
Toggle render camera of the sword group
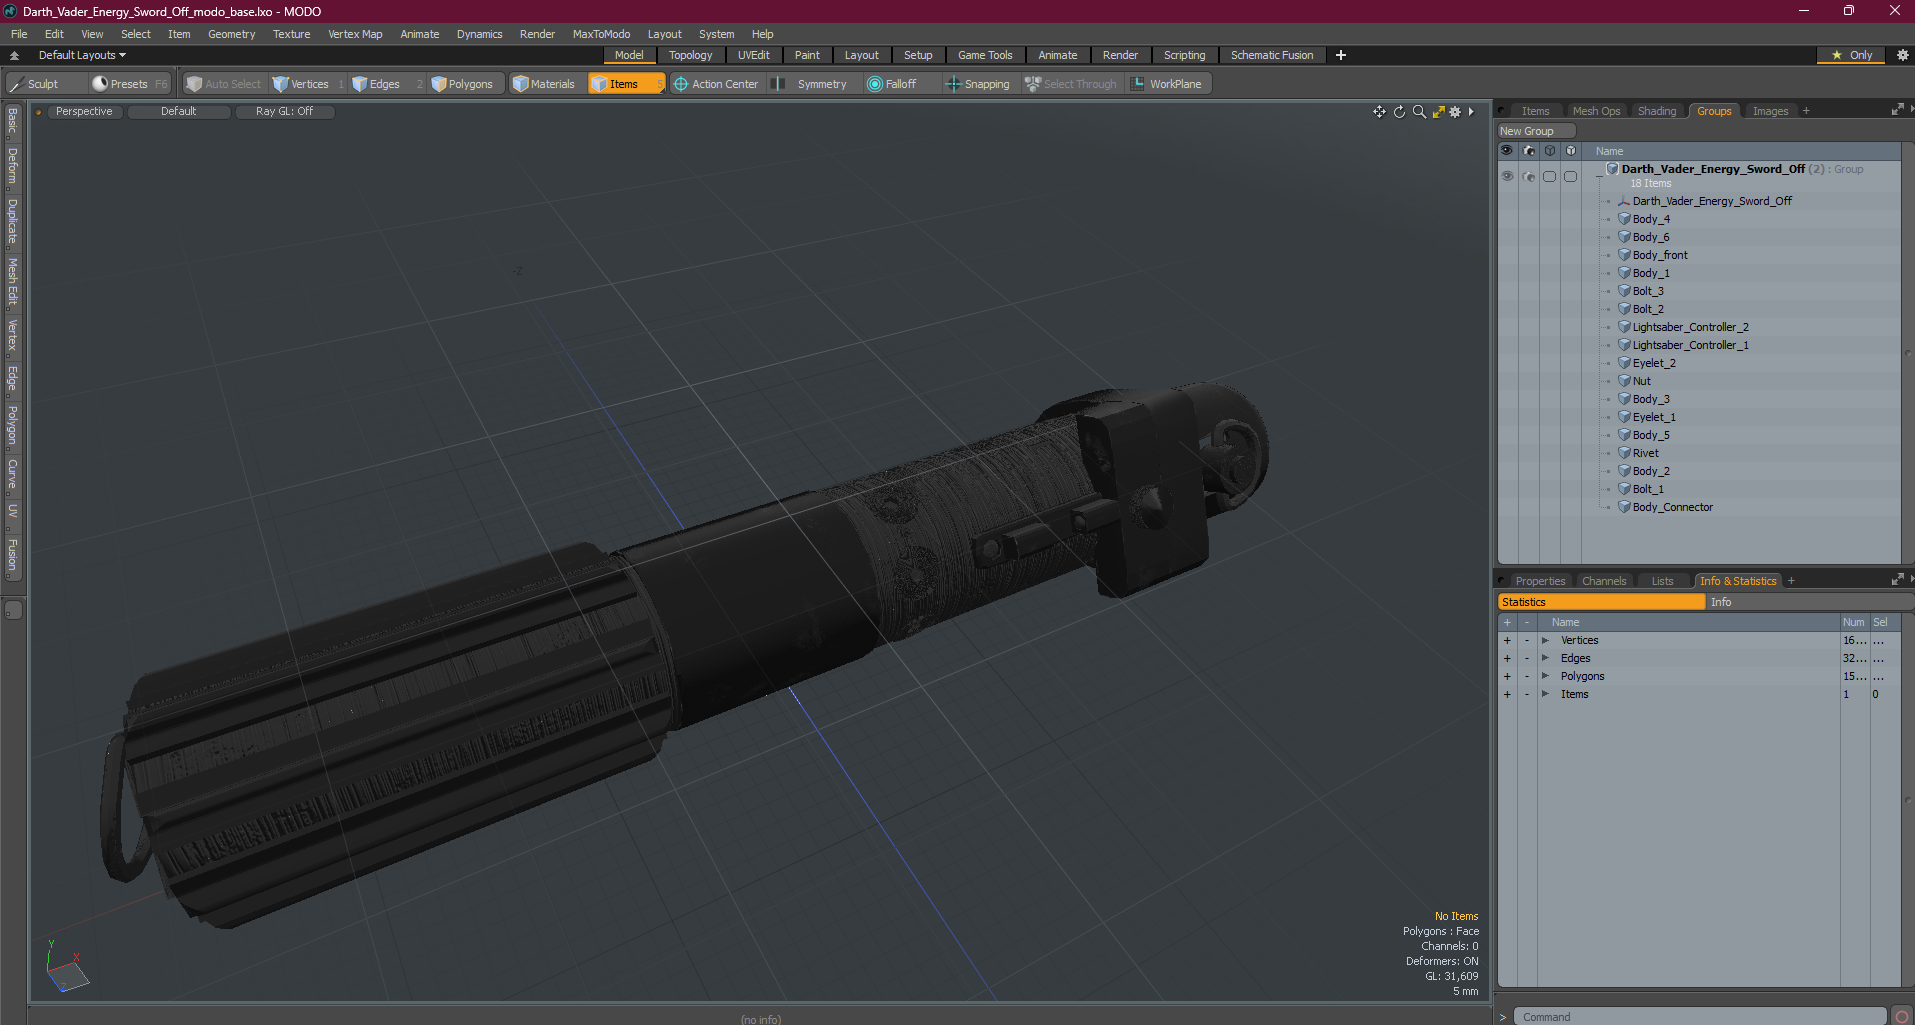click(x=1528, y=176)
